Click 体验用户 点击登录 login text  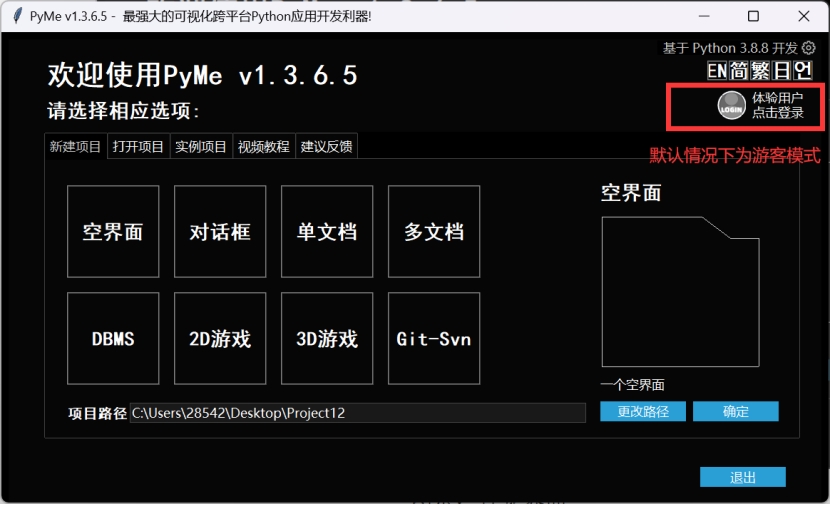[x=778, y=105]
